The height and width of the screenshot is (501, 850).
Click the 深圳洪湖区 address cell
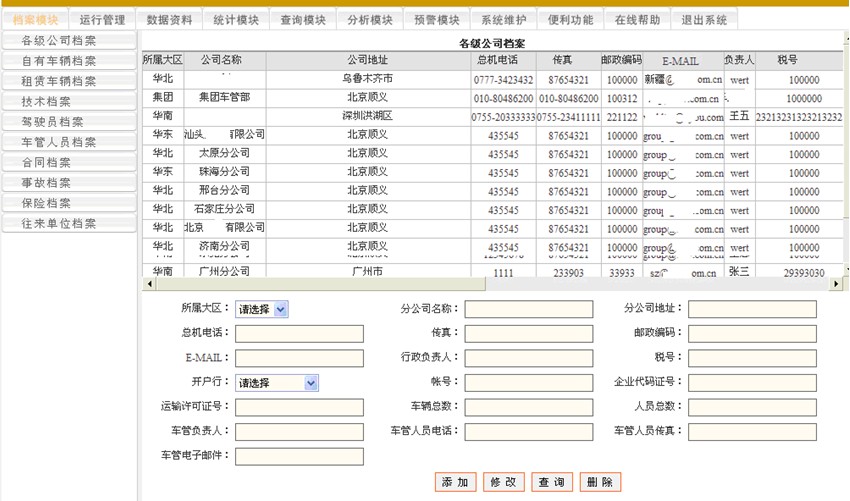368,117
